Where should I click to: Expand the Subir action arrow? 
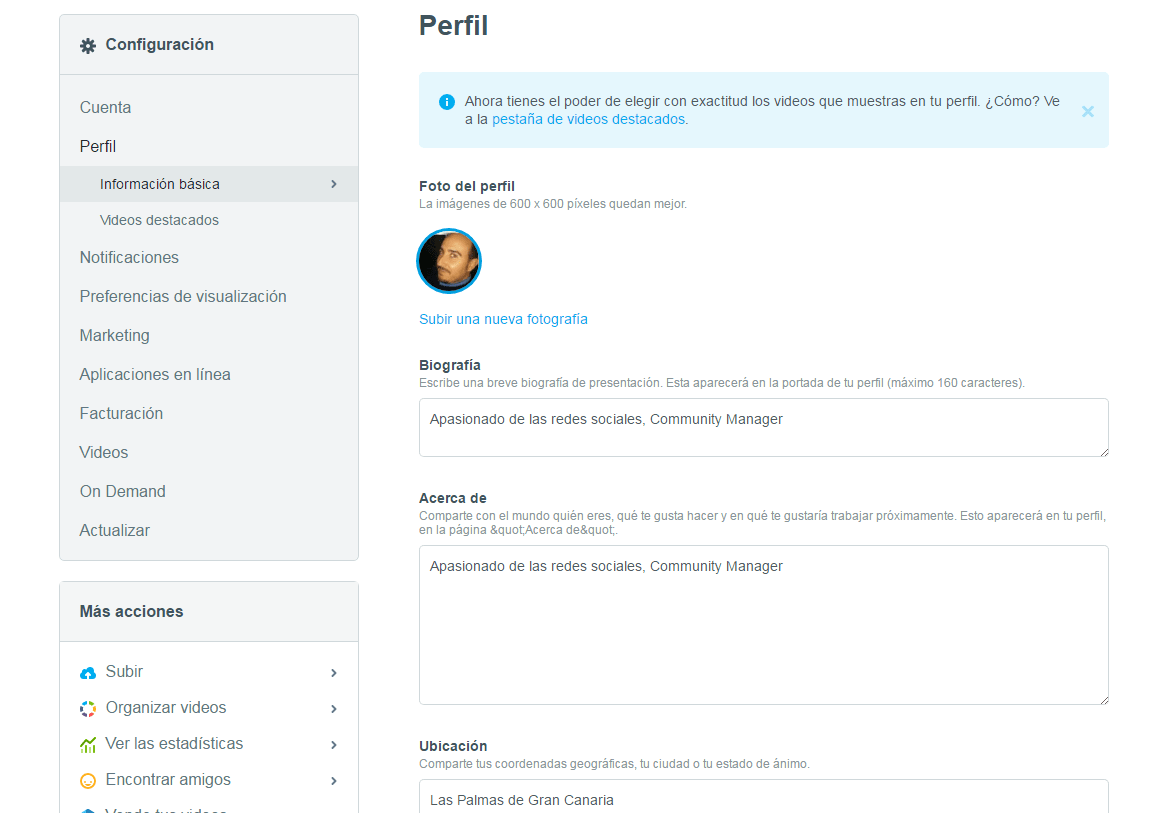[x=334, y=673]
